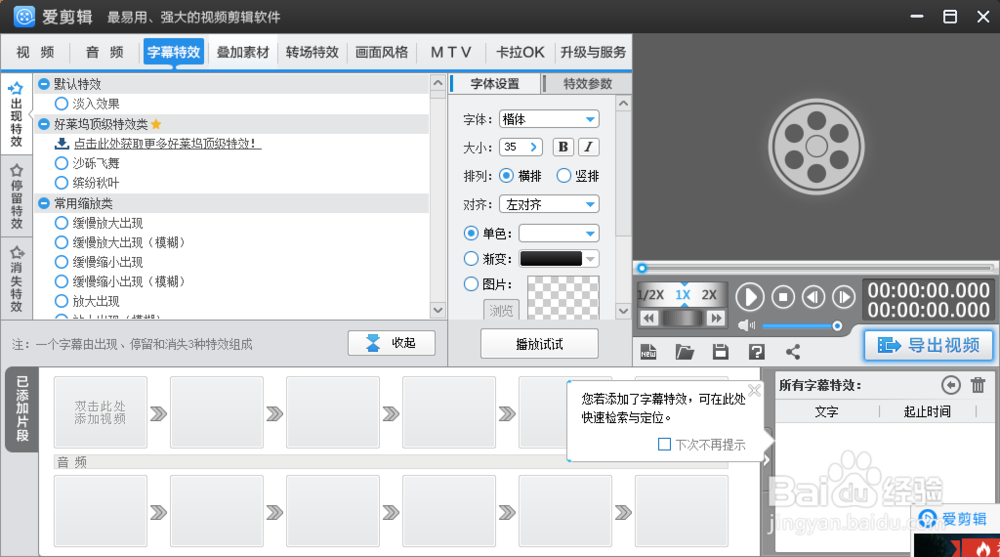Close the subtitle hint tooltip
Image resolution: width=1000 pixels, height=557 pixels.
pyautogui.click(x=754, y=390)
